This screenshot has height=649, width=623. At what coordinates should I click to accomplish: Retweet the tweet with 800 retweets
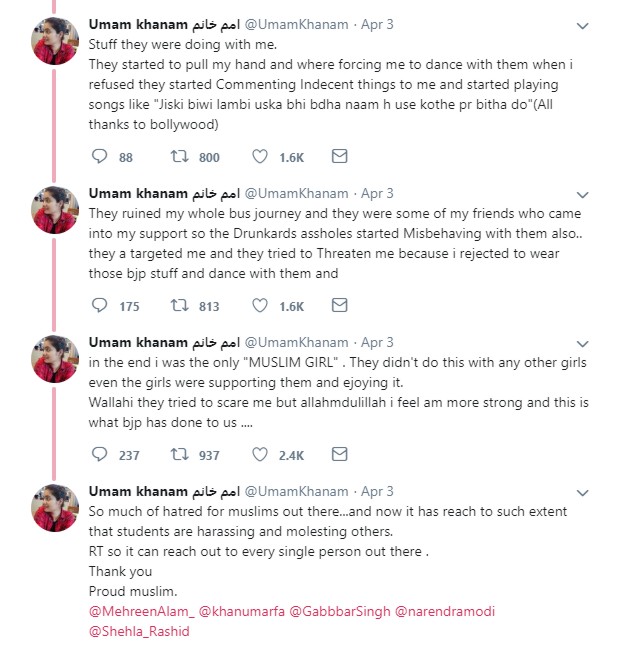[x=180, y=156]
